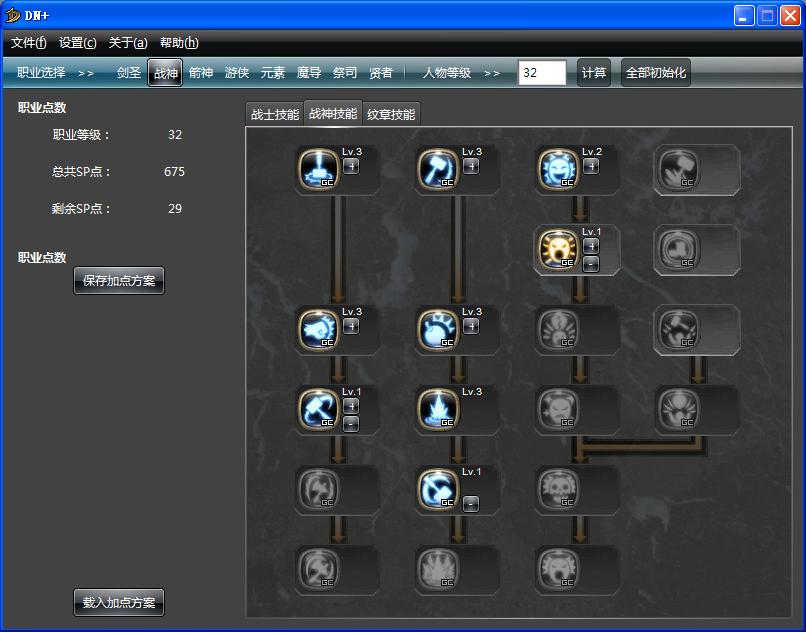Reset everything with 全部初始化
Screen dimensions: 806x632
(656, 73)
